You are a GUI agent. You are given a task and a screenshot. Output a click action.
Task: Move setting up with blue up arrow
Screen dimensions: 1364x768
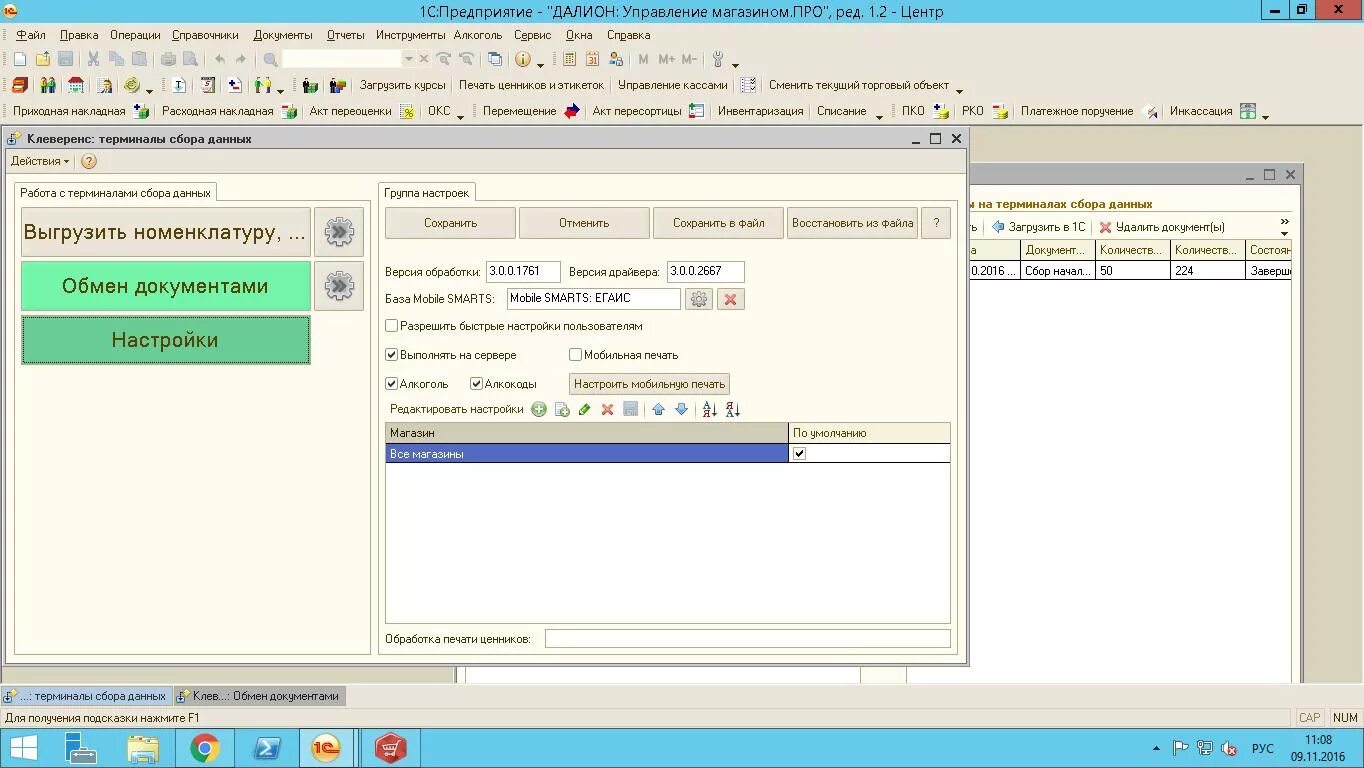pyautogui.click(x=658, y=409)
